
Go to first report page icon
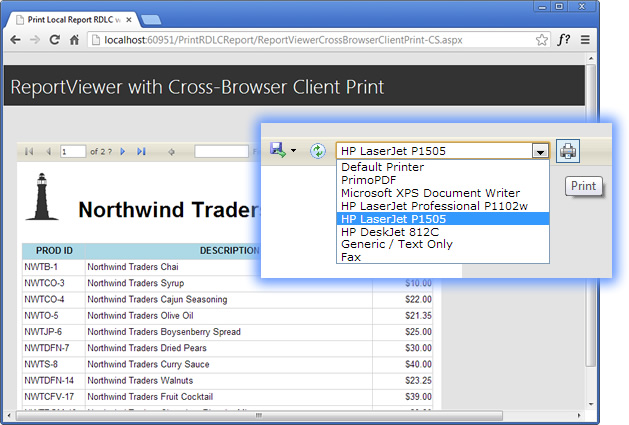(29, 151)
